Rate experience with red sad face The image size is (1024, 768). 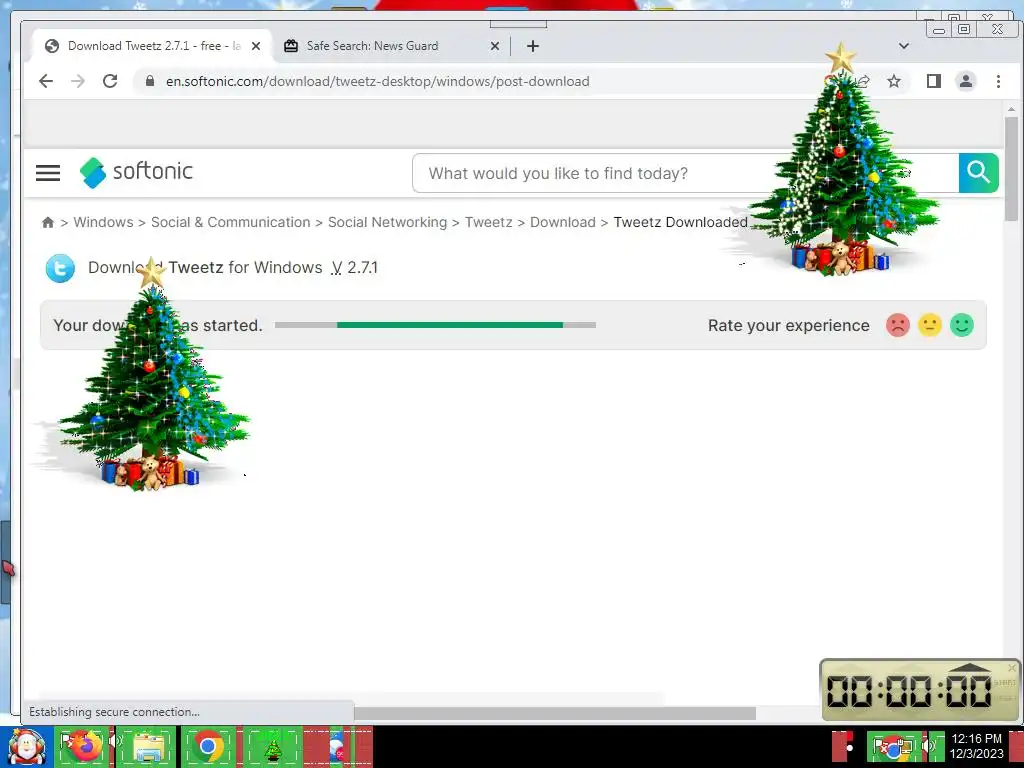coord(898,325)
